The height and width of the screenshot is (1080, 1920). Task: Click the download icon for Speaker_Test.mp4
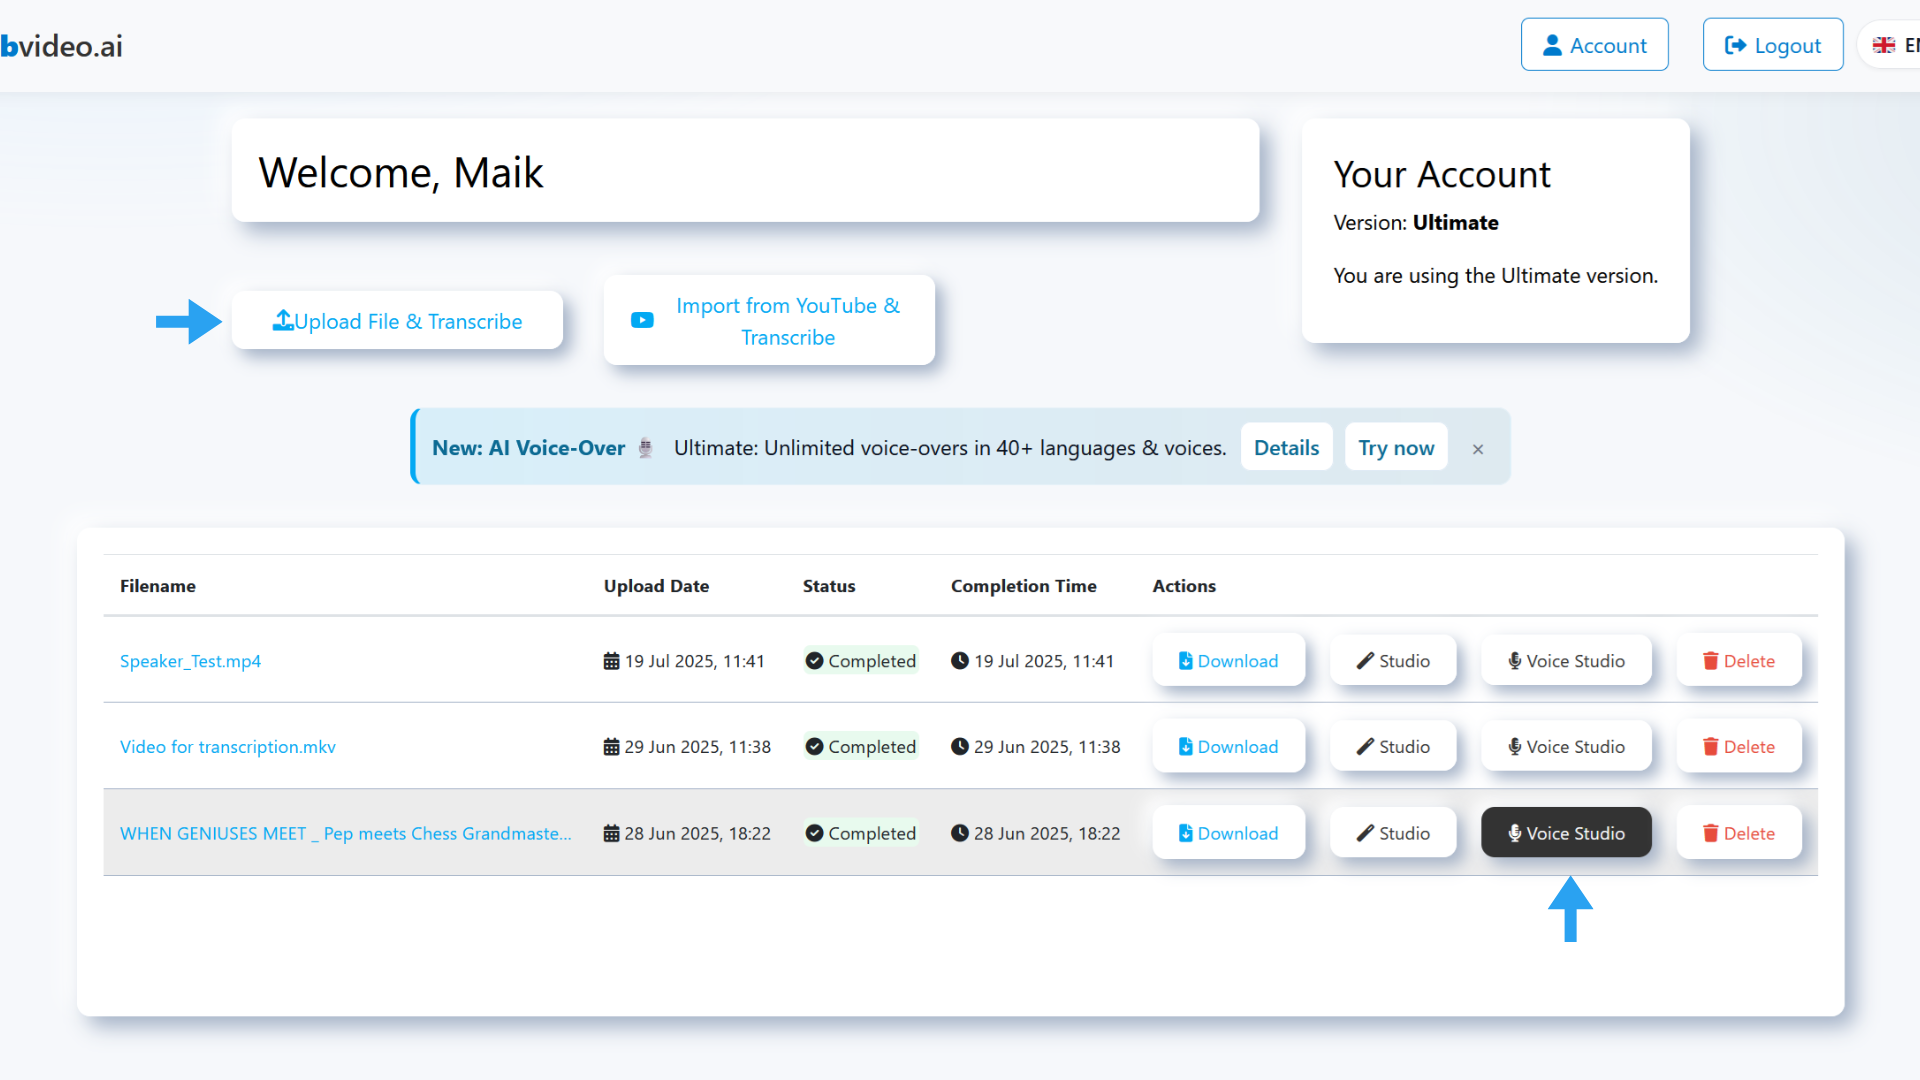[1185, 660]
